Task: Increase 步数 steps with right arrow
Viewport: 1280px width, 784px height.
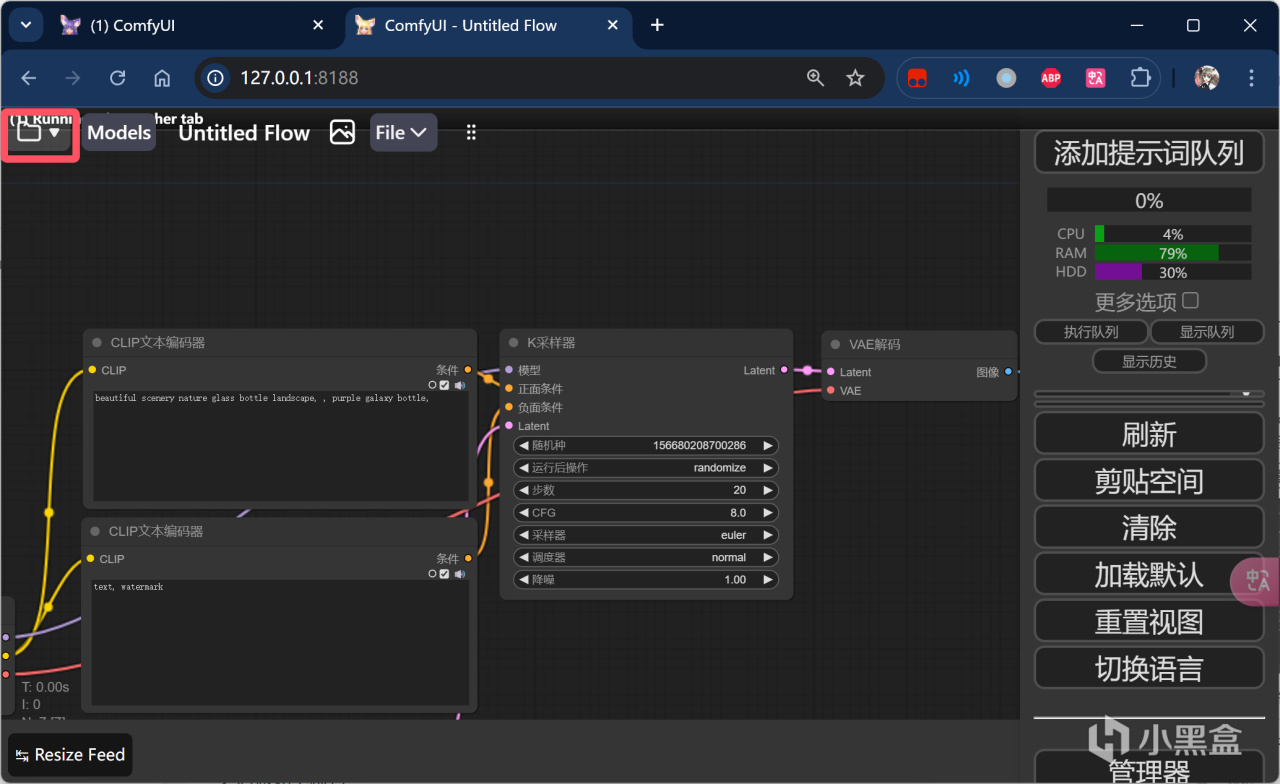Action: coord(768,490)
